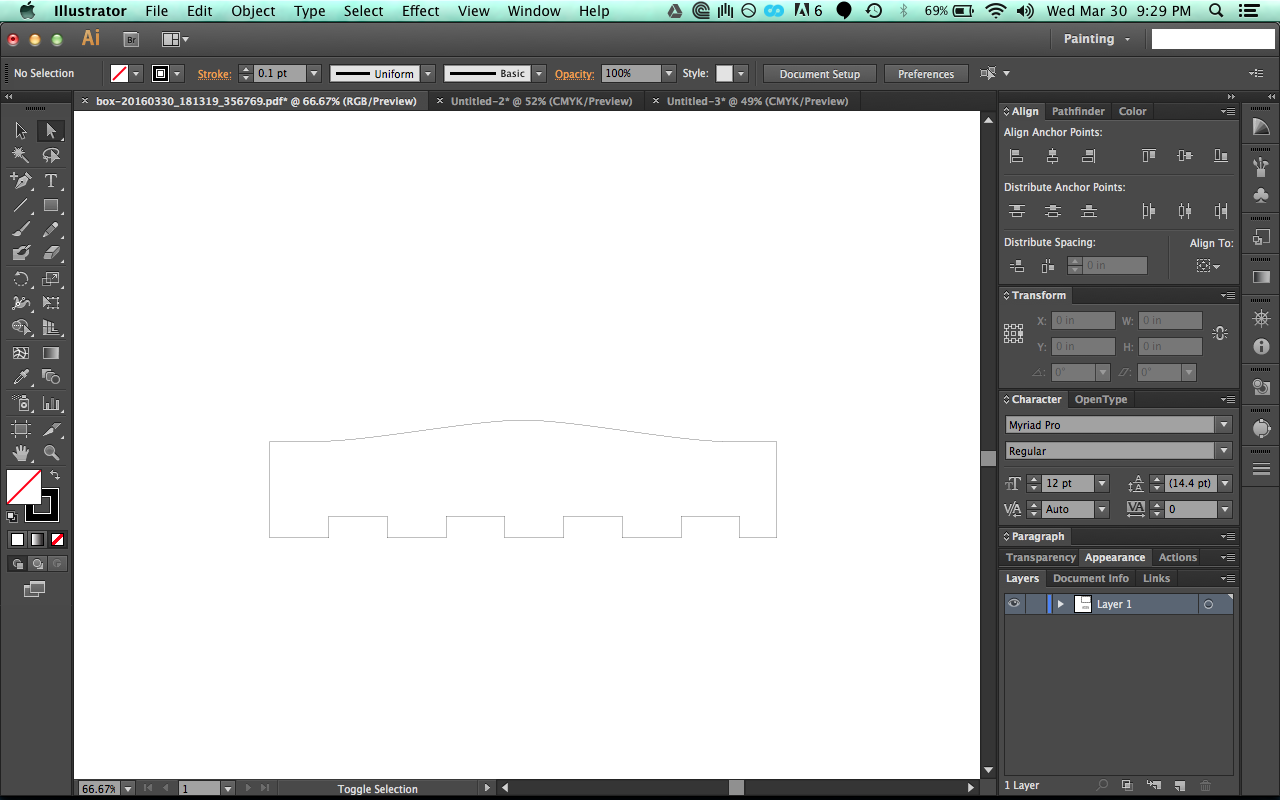Select the Magic Wand tool
1280x800 pixels.
[x=21, y=154]
